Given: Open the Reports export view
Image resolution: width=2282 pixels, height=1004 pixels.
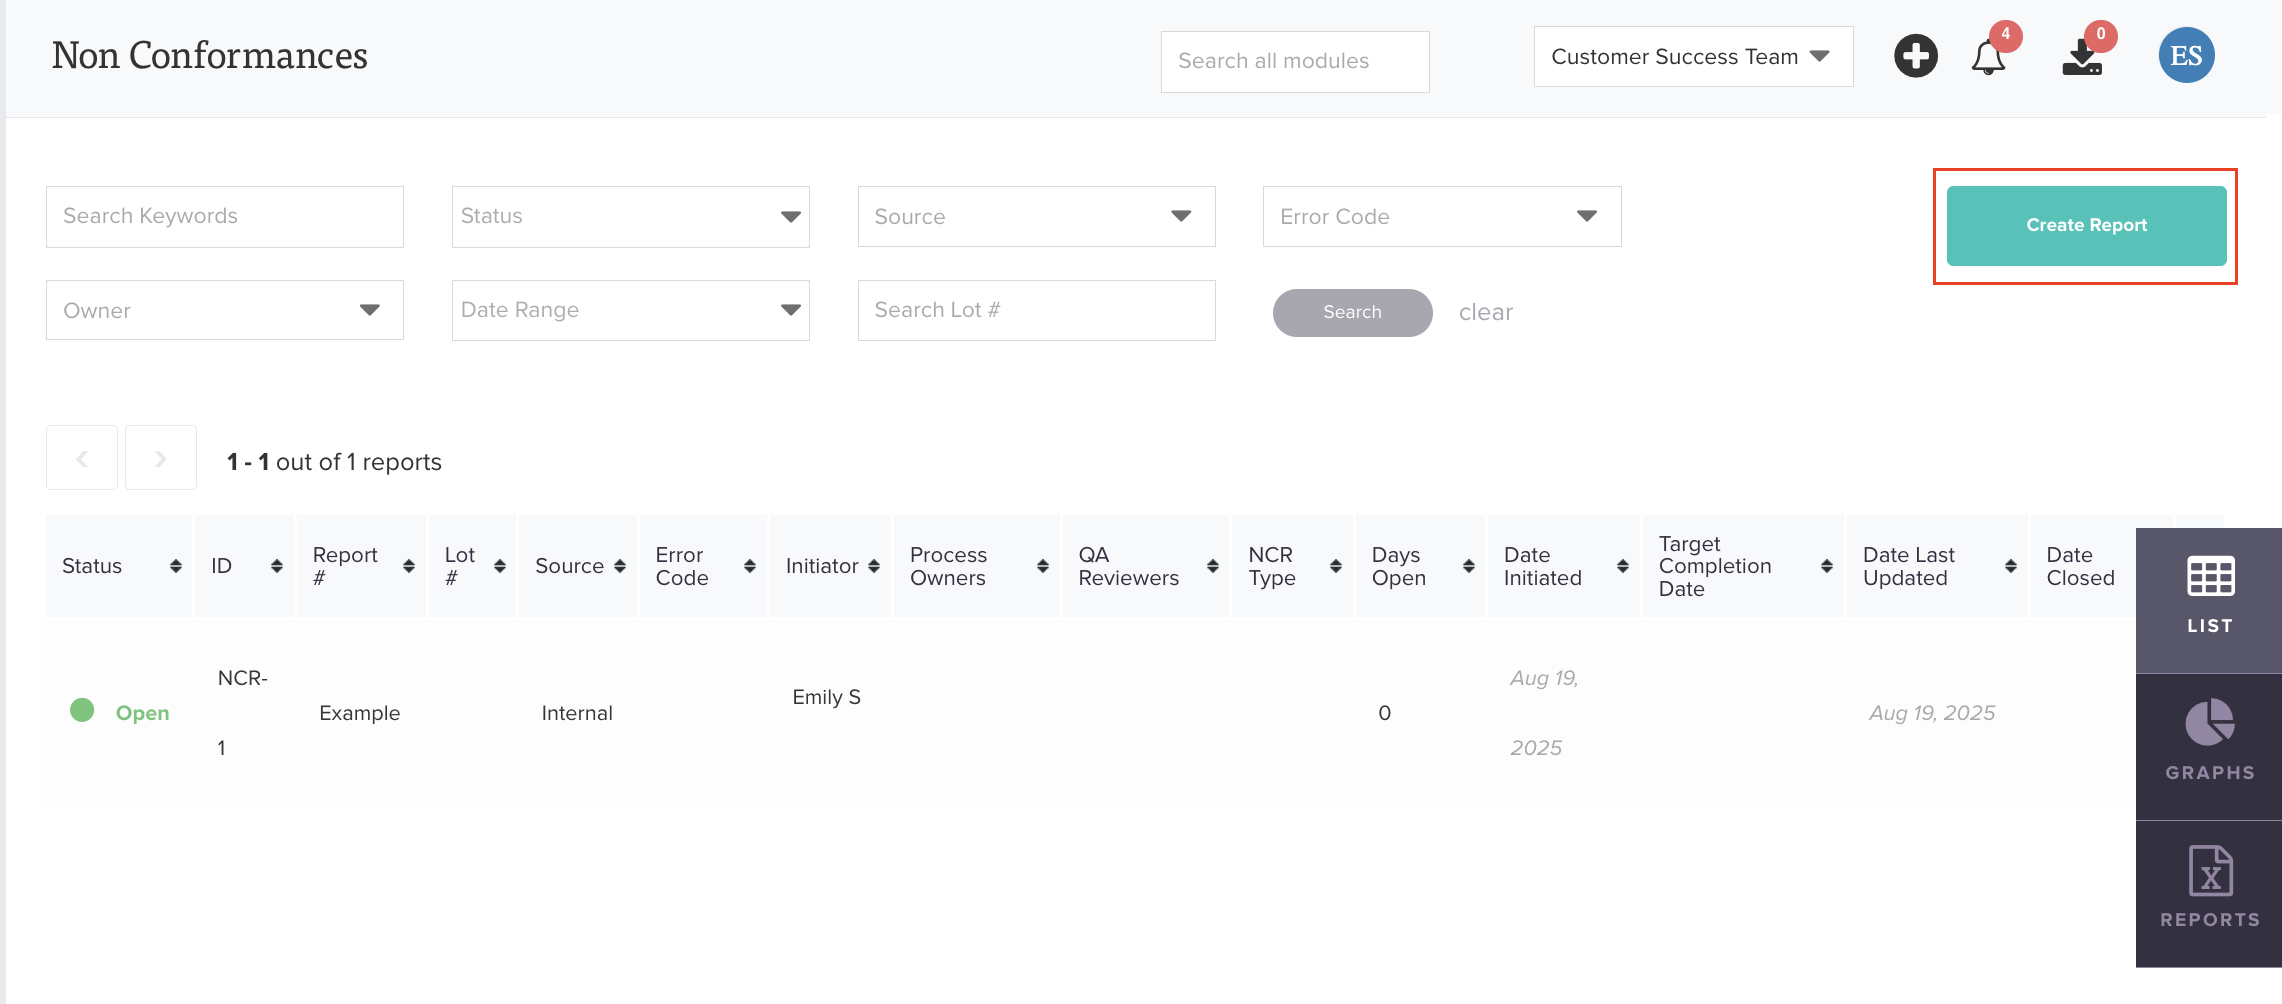Looking at the screenshot, I should 2209,893.
